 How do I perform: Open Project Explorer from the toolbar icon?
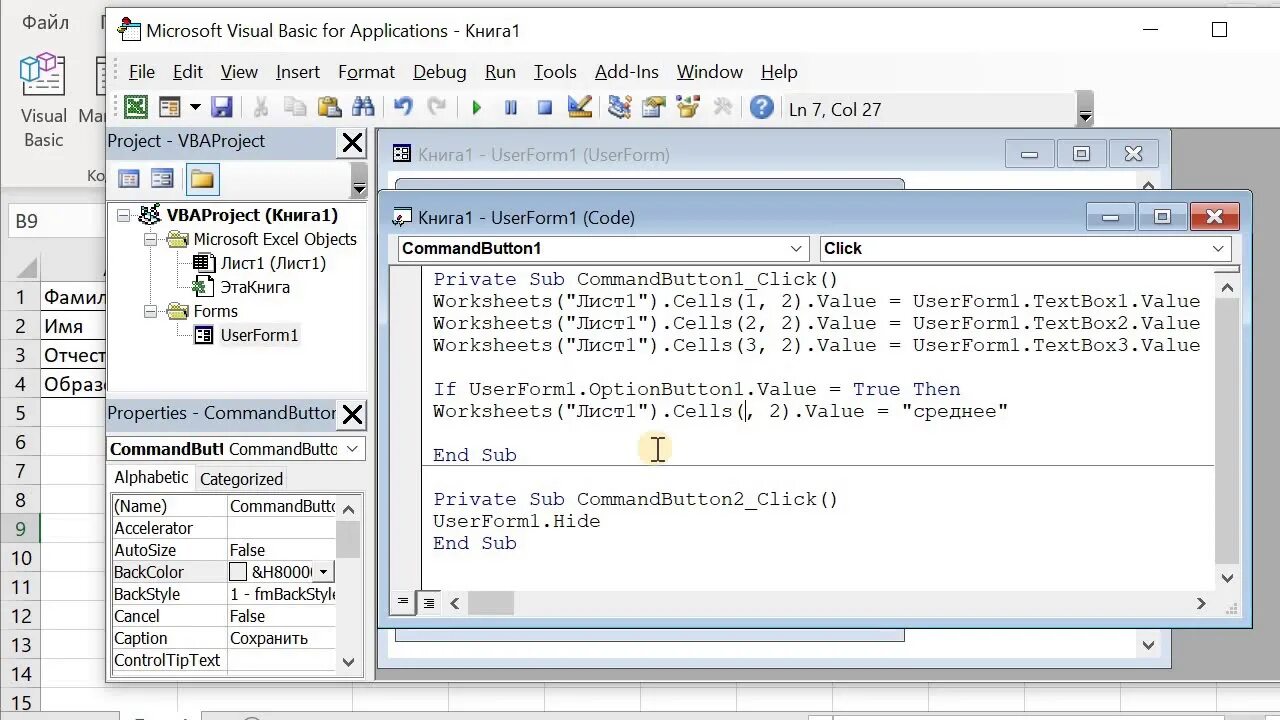click(619, 107)
